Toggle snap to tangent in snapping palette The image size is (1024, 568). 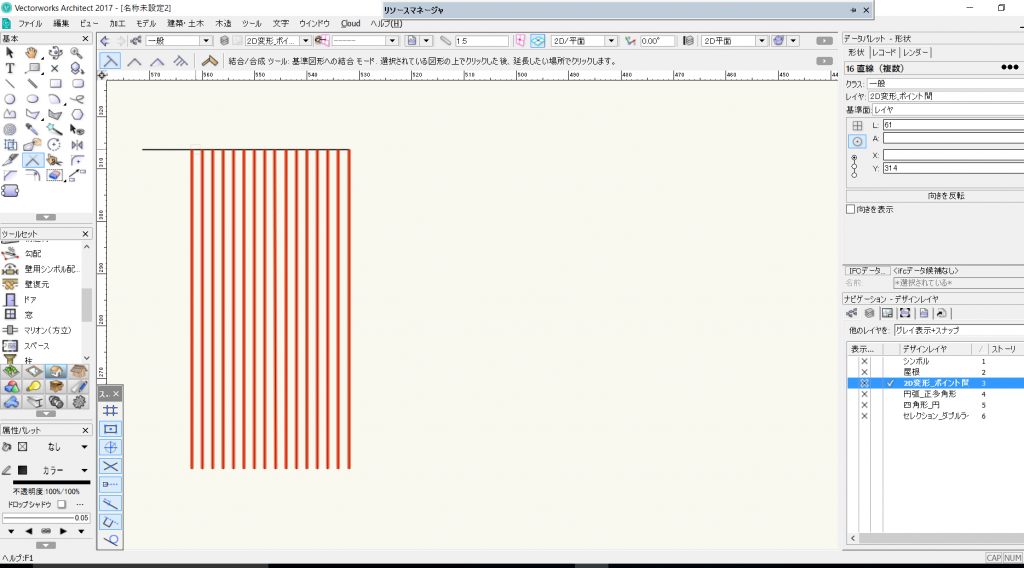coord(110,540)
